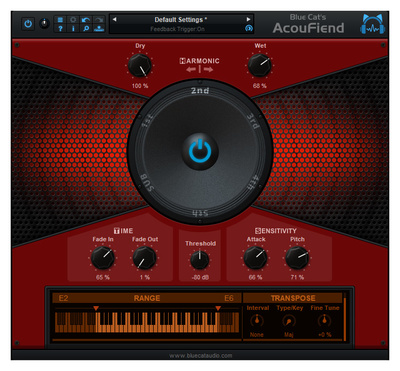Viewport: 400px width, 371px height.
Task: Open the 'Default Settings' preset name menu
Action: (x=180, y=20)
